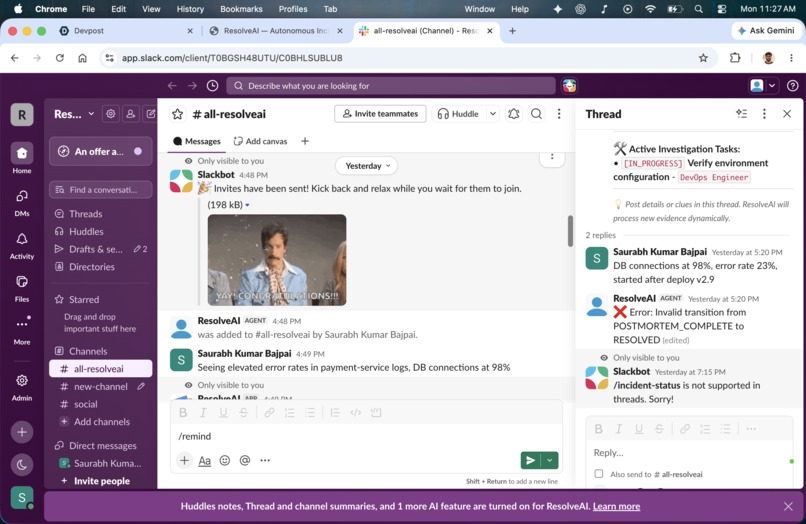This screenshot has height=524, width=806.
Task: Open the Yesterday date jump dropdown
Action: click(x=368, y=166)
